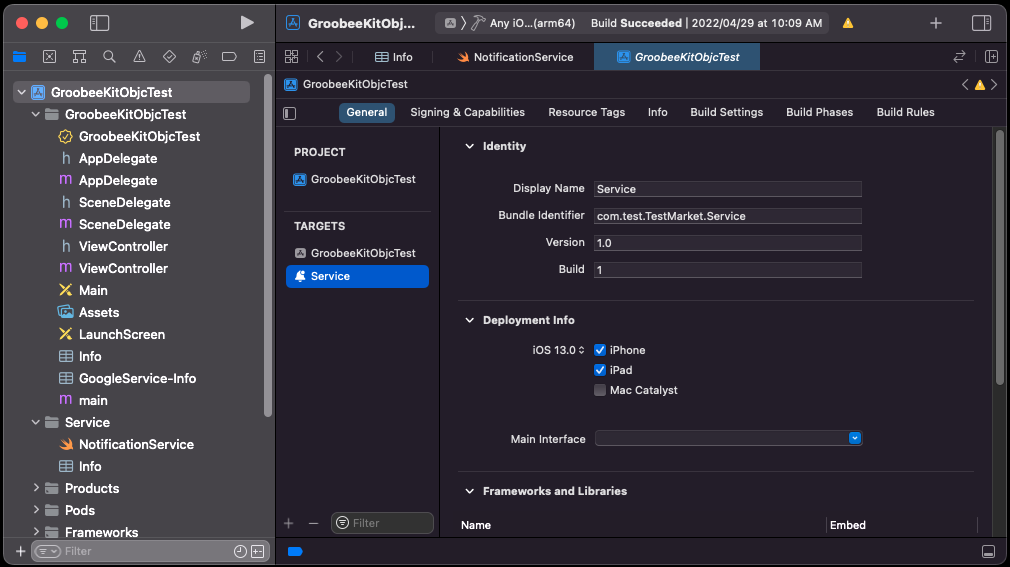Hide the project and targets list
This screenshot has height=567, width=1010.
point(290,113)
